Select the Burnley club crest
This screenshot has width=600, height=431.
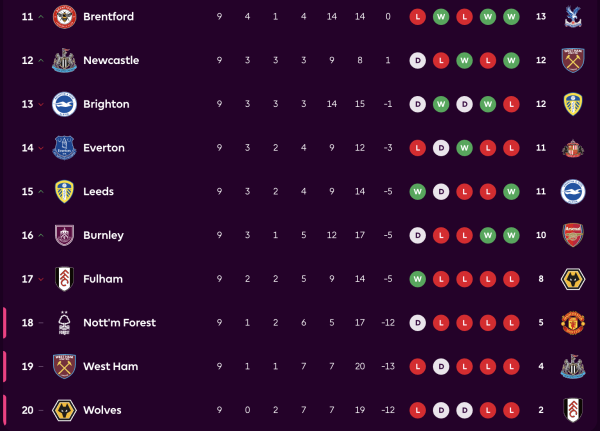[x=64, y=235]
